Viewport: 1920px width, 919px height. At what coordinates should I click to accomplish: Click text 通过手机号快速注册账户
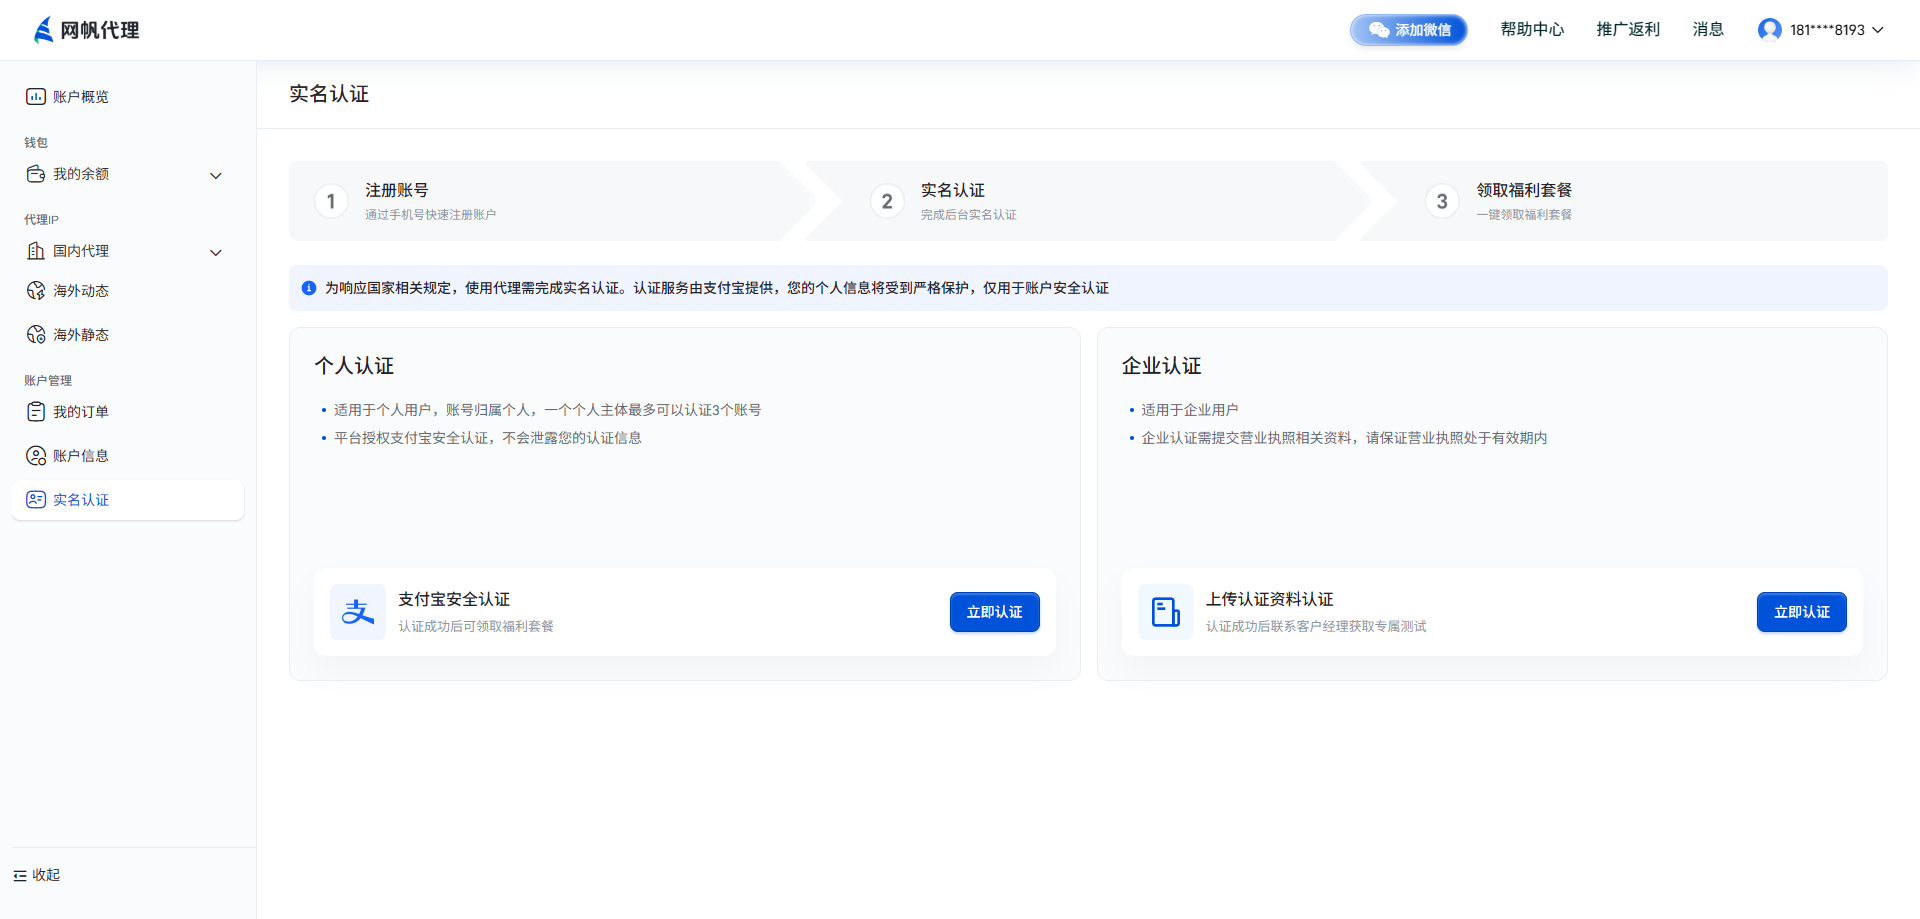click(x=431, y=215)
